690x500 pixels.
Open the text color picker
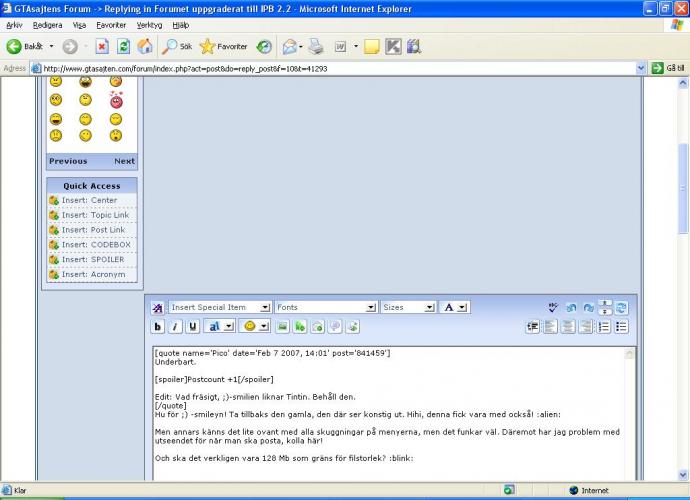(455, 307)
